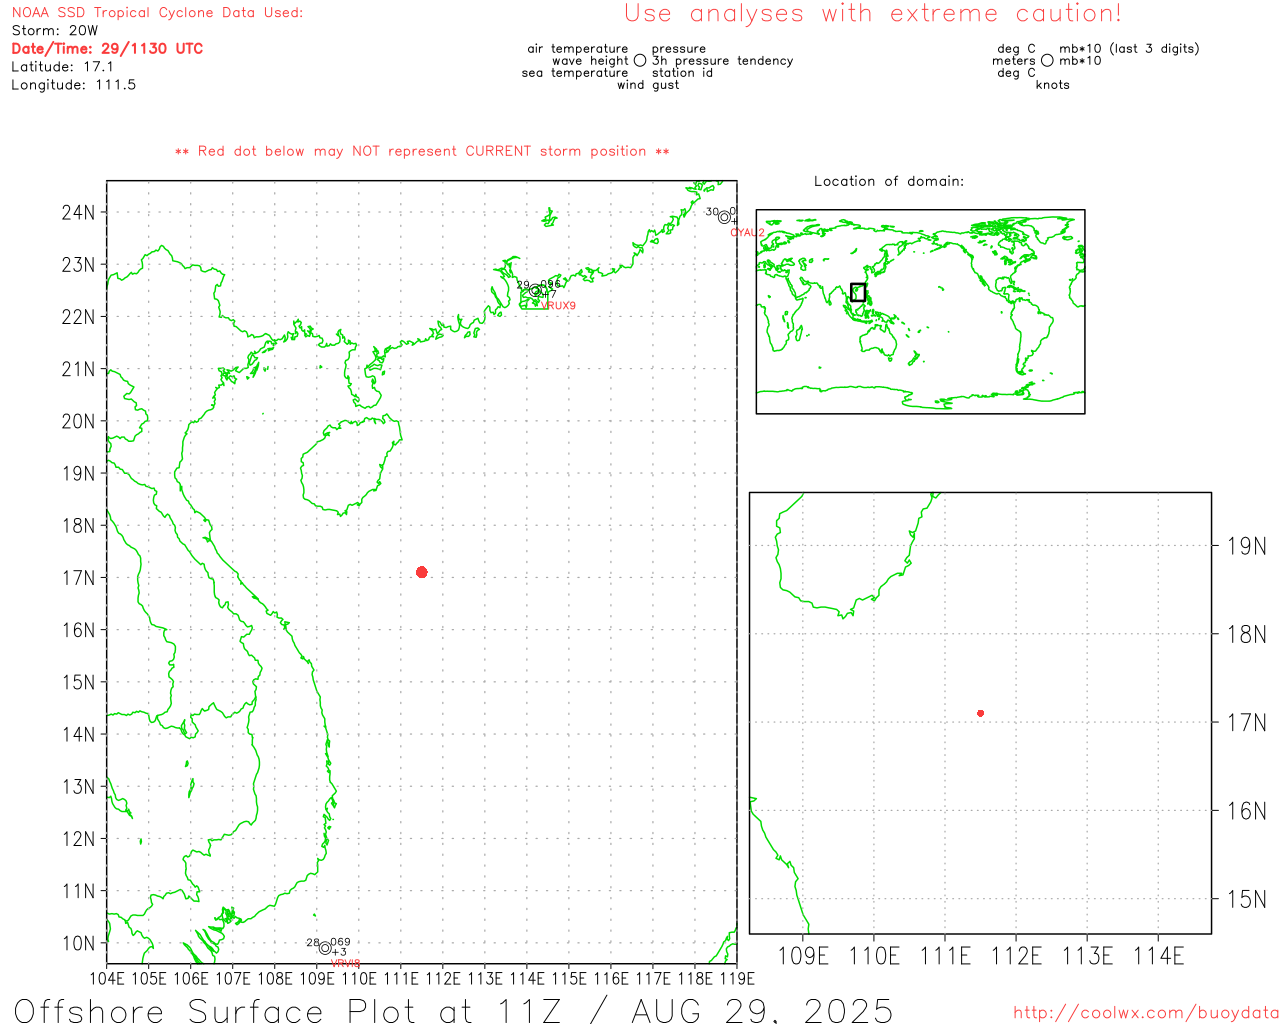Click the 'Latitude: 17.1' text
1280x1024 pixels.
[62, 66]
